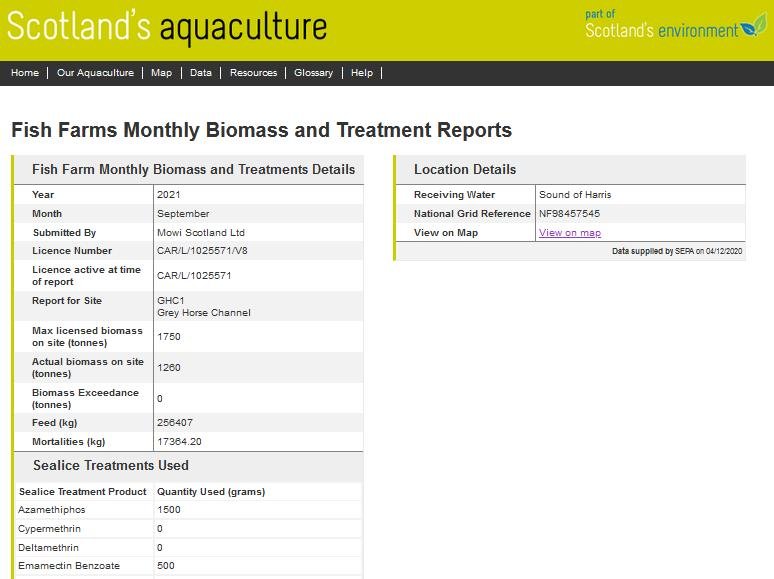The image size is (774, 579).
Task: Open the Home menu item
Action: [25, 73]
